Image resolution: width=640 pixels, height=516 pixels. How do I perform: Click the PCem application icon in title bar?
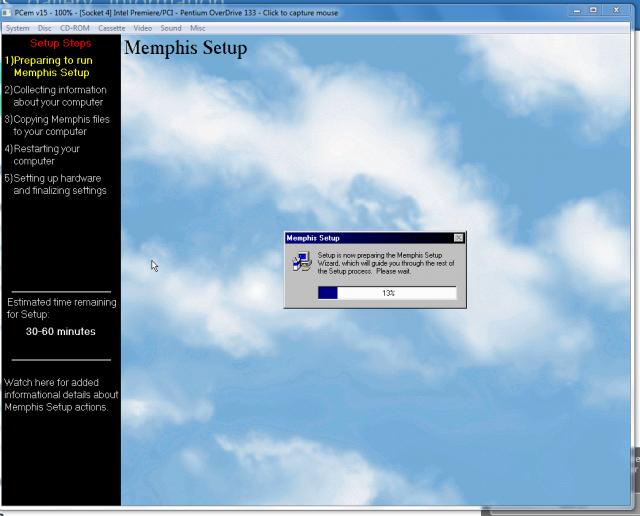(6, 13)
